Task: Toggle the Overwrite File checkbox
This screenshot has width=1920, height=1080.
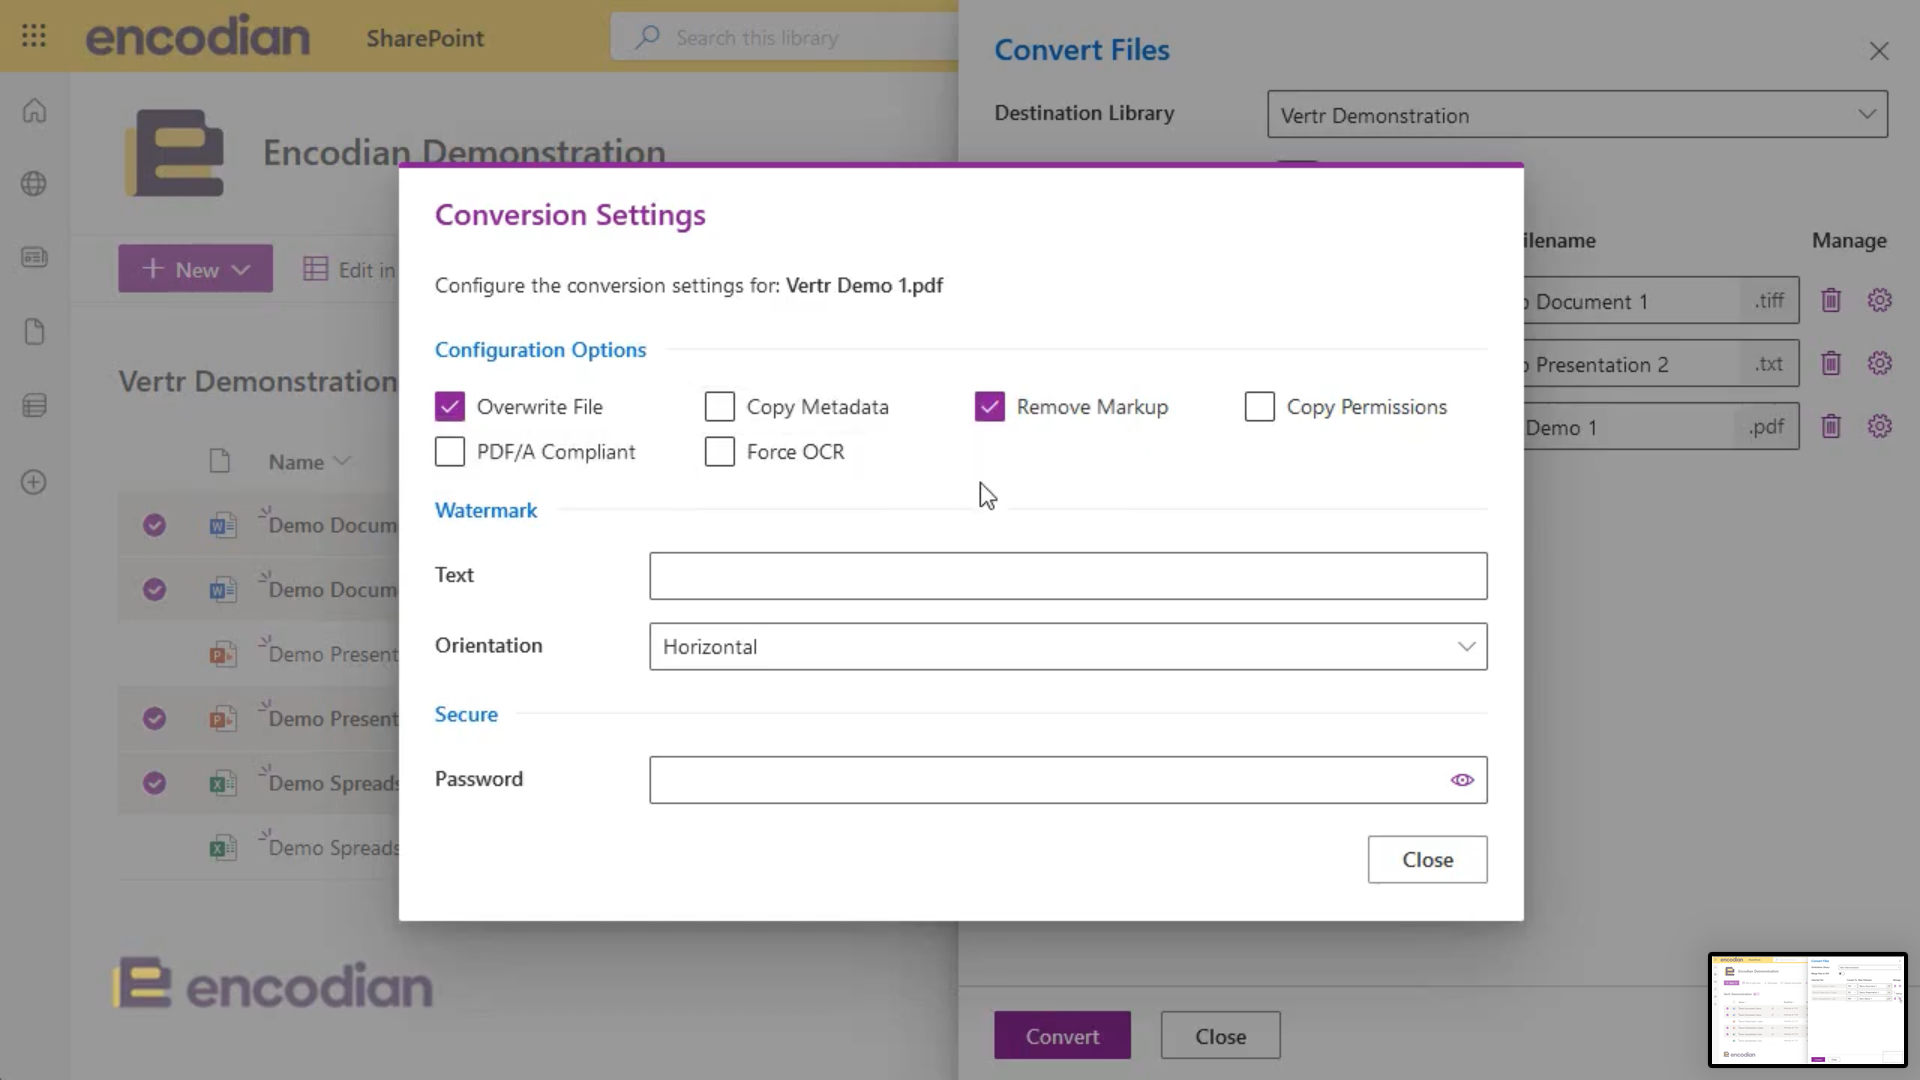Action: point(450,406)
